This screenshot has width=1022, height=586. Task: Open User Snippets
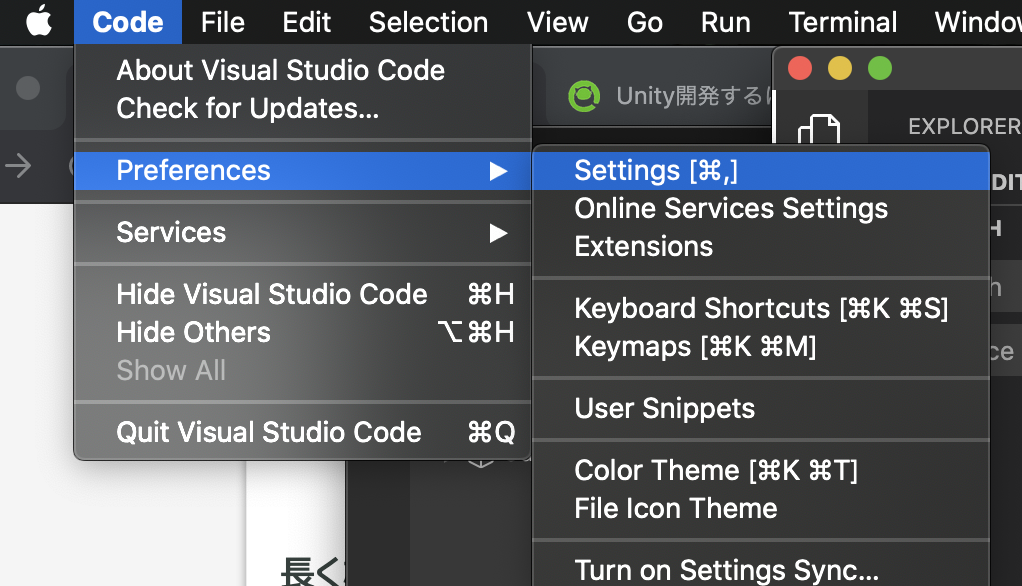click(x=761, y=409)
